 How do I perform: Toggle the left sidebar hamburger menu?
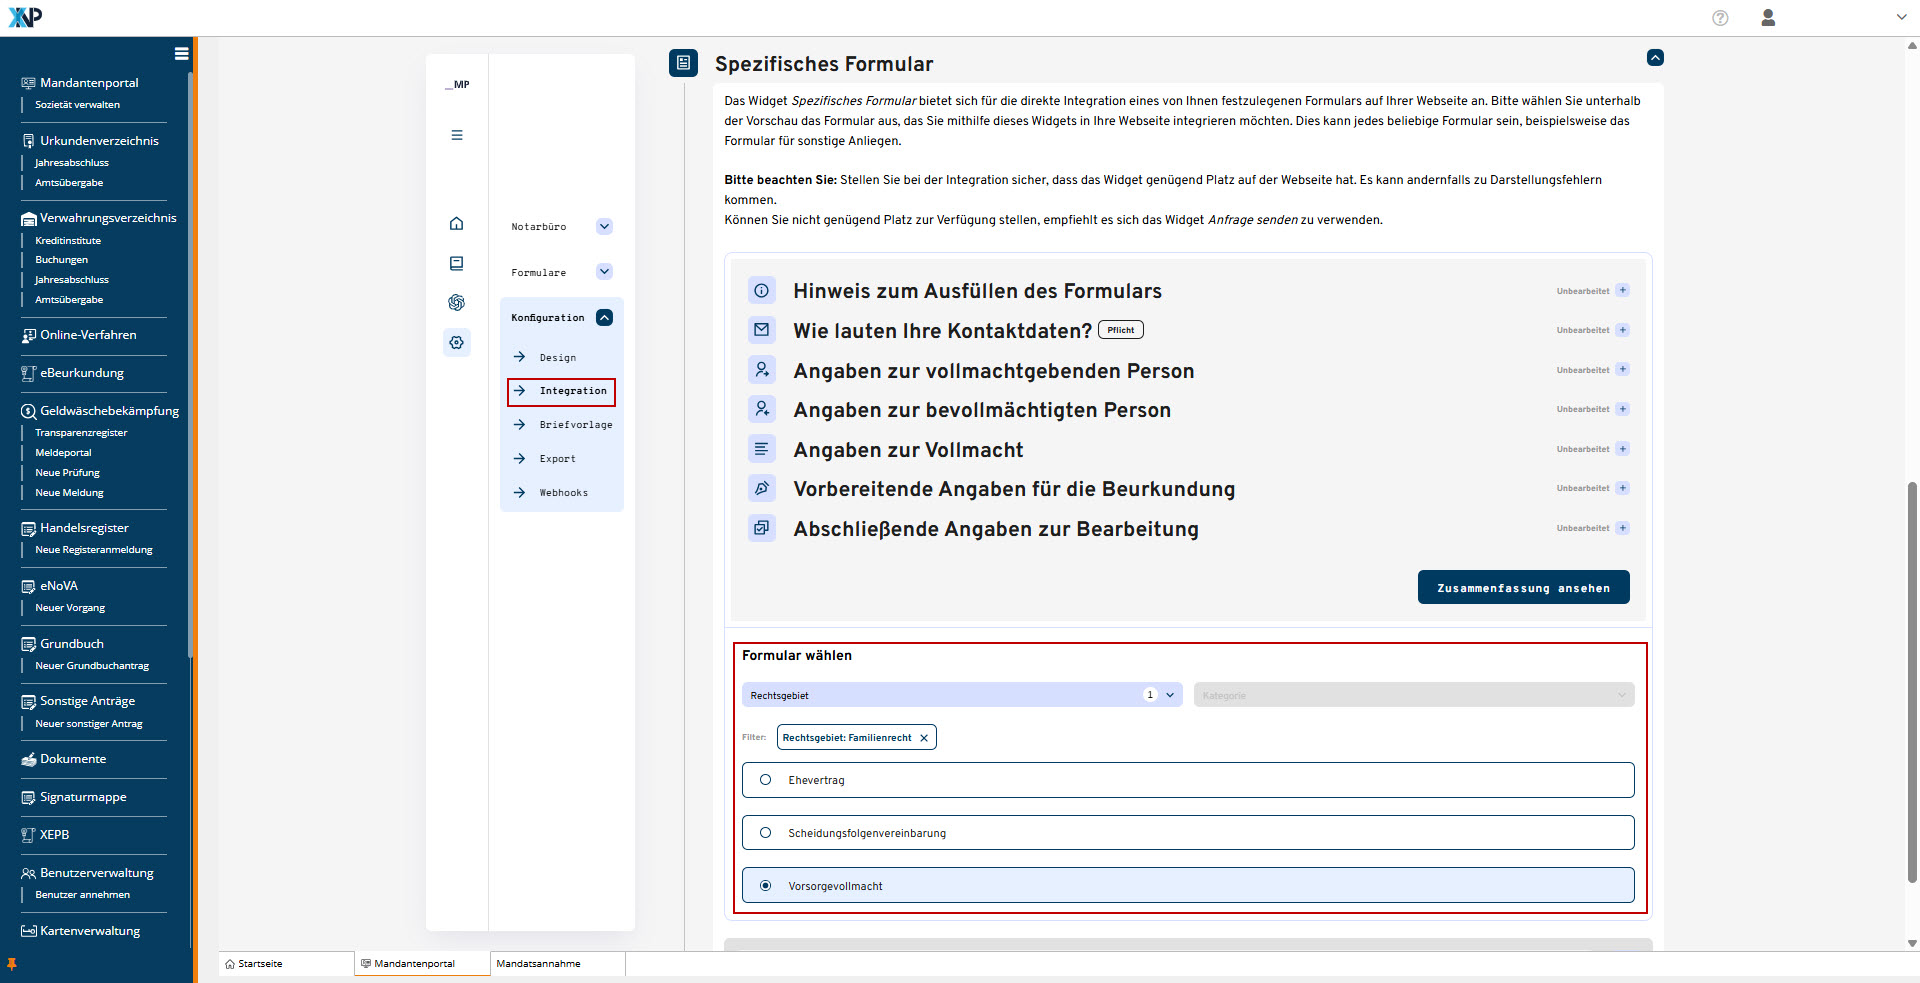pos(181,54)
